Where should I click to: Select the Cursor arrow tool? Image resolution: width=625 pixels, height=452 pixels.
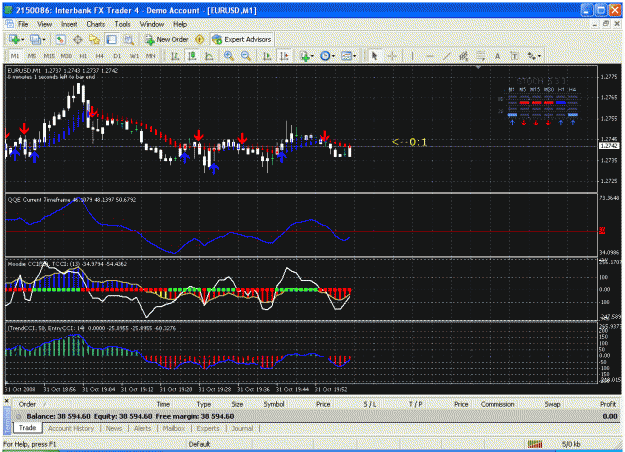pyautogui.click(x=374, y=56)
